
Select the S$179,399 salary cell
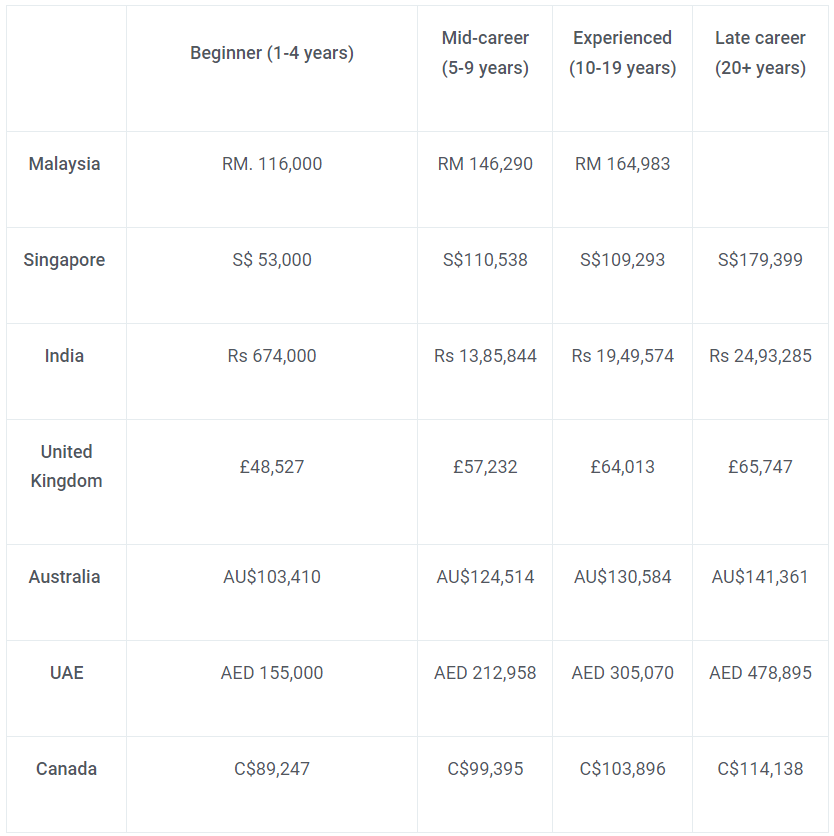coord(760,260)
